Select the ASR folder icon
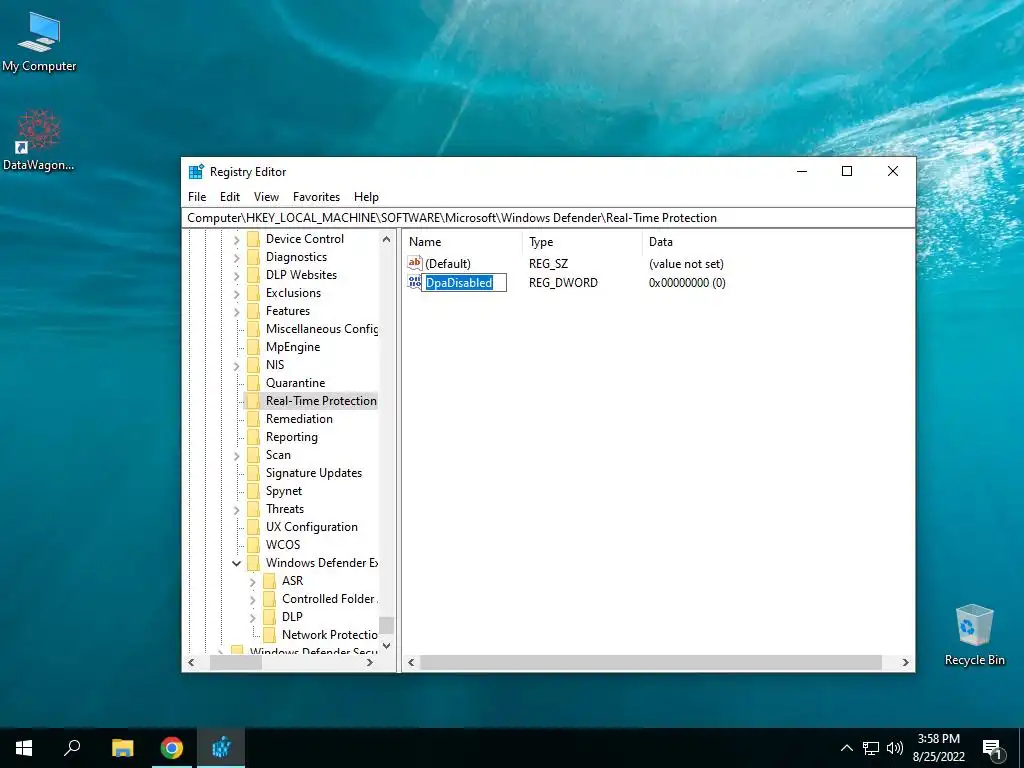This screenshot has height=768, width=1024. [x=270, y=581]
